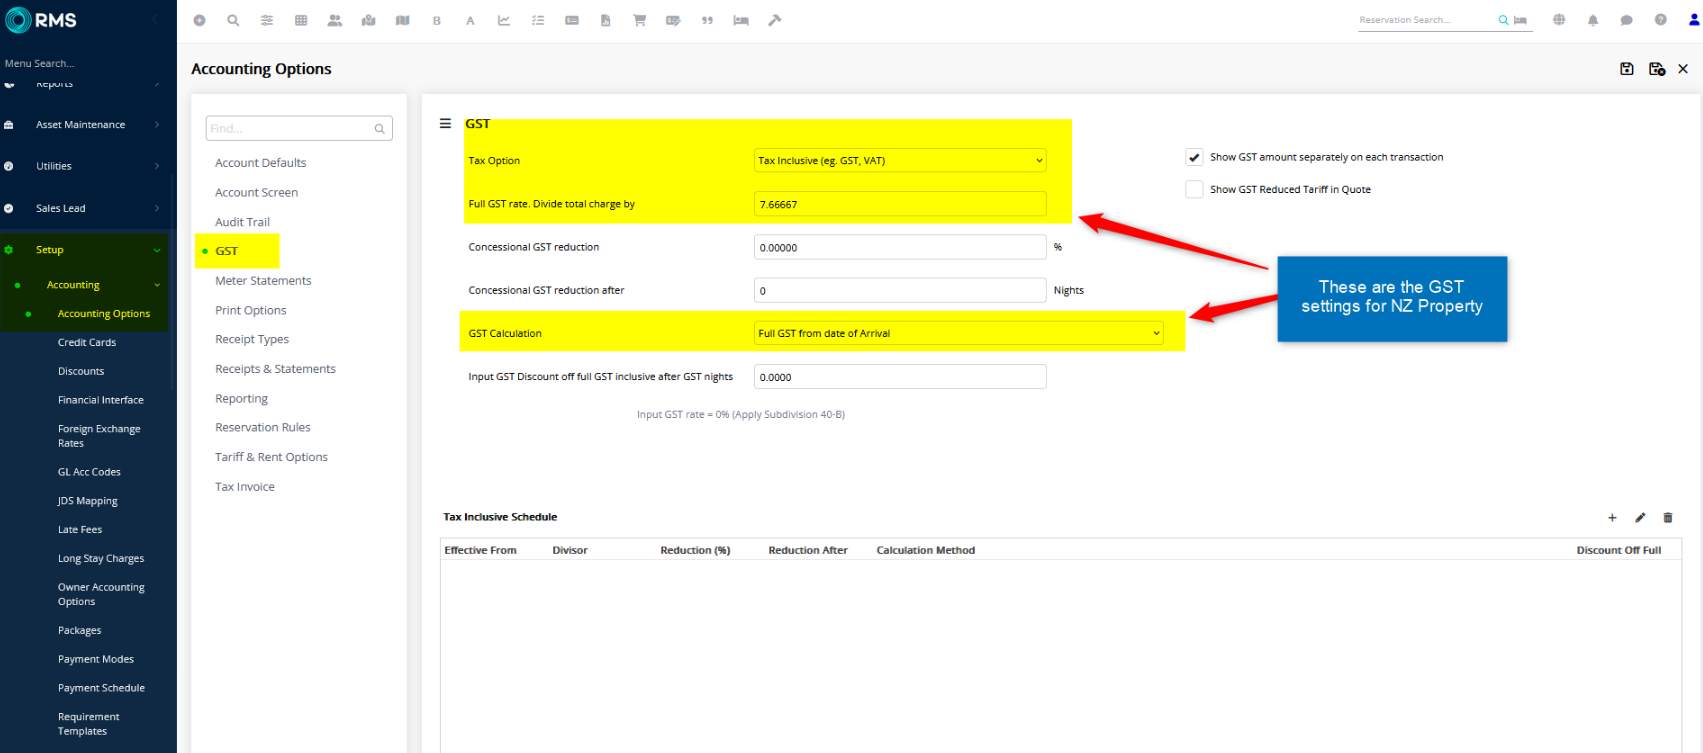
Task: Click the checklist icon in toolbar
Action: pyautogui.click(x=538, y=20)
